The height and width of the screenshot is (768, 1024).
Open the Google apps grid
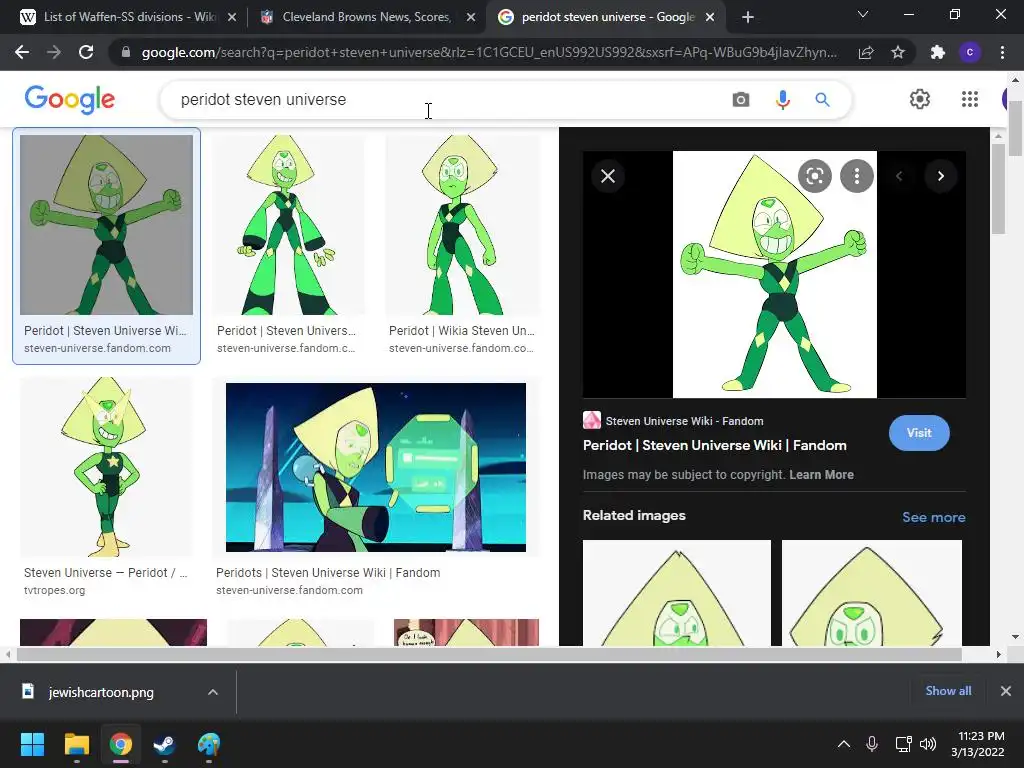(970, 99)
